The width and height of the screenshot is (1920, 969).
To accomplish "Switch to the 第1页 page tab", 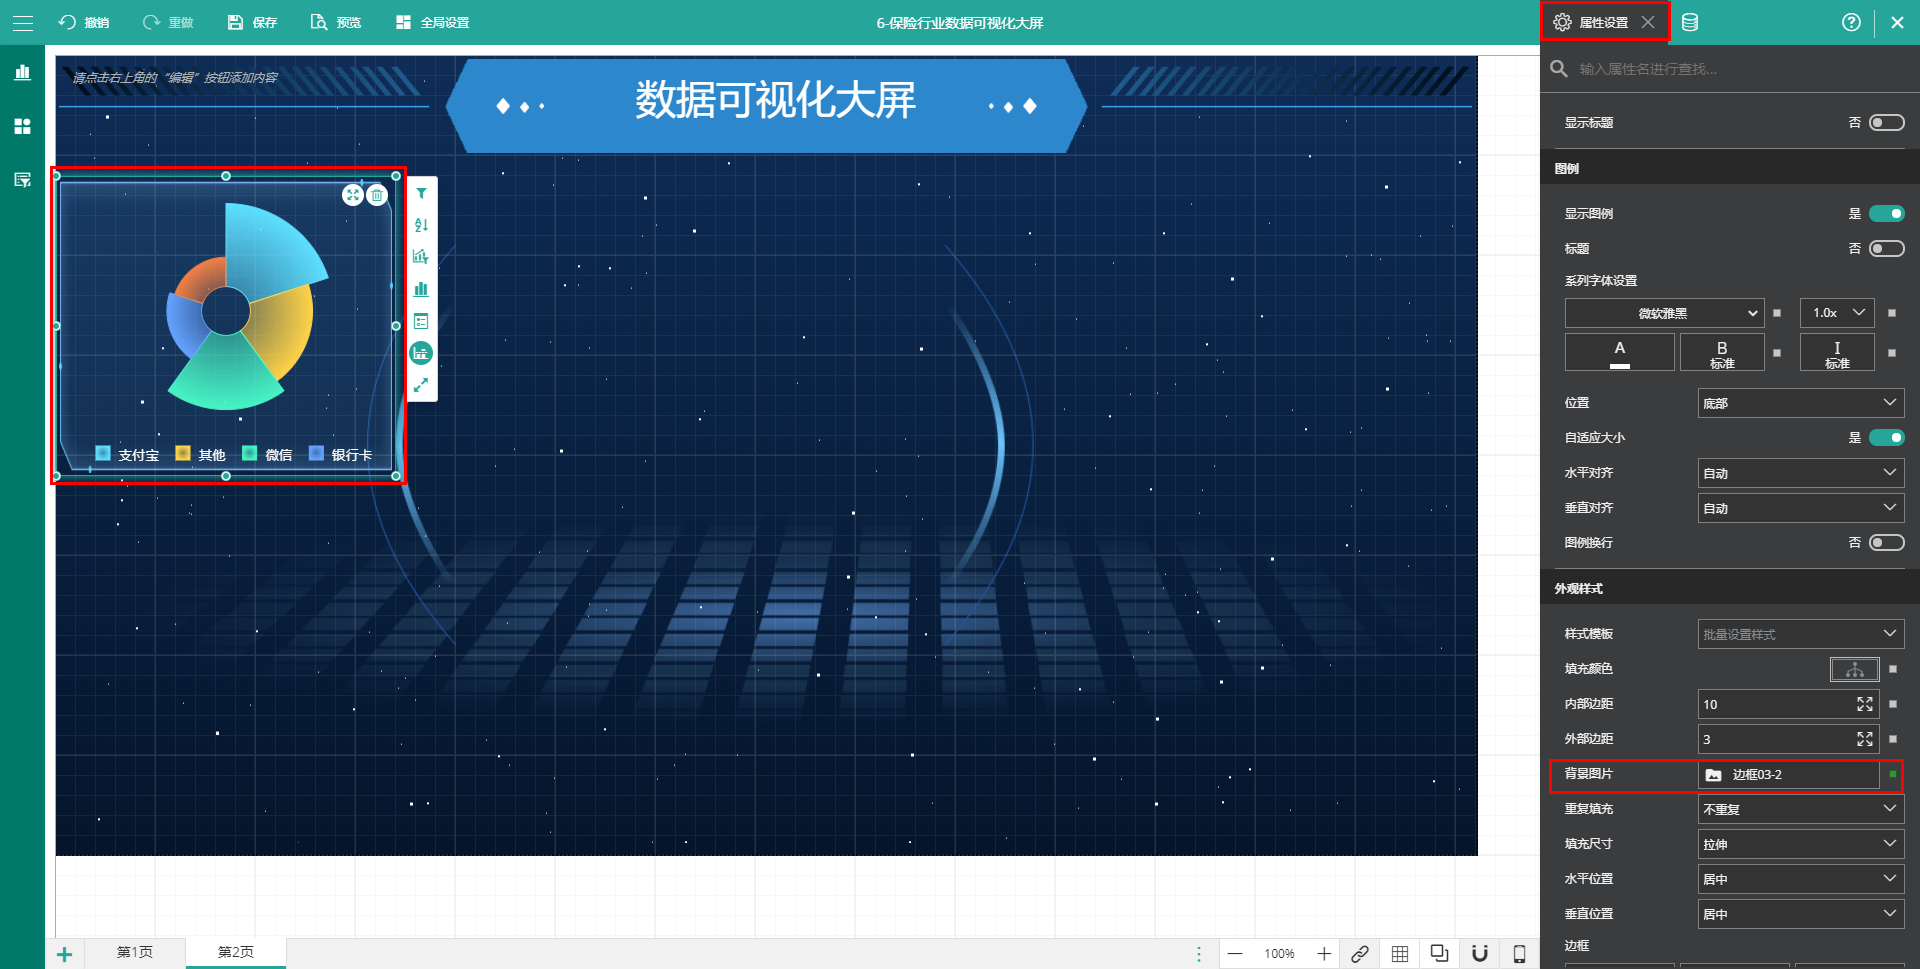I will click(x=135, y=952).
